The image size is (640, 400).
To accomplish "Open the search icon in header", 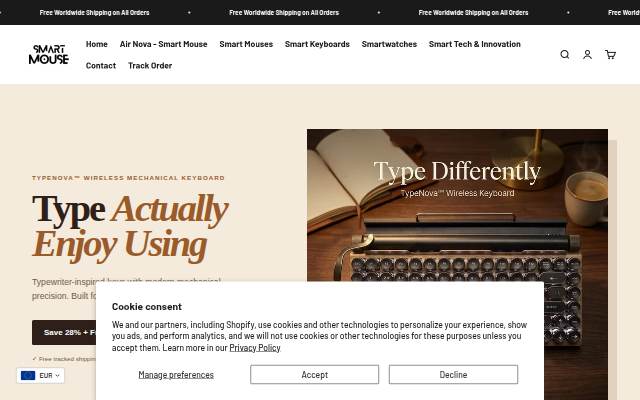I will point(564,54).
